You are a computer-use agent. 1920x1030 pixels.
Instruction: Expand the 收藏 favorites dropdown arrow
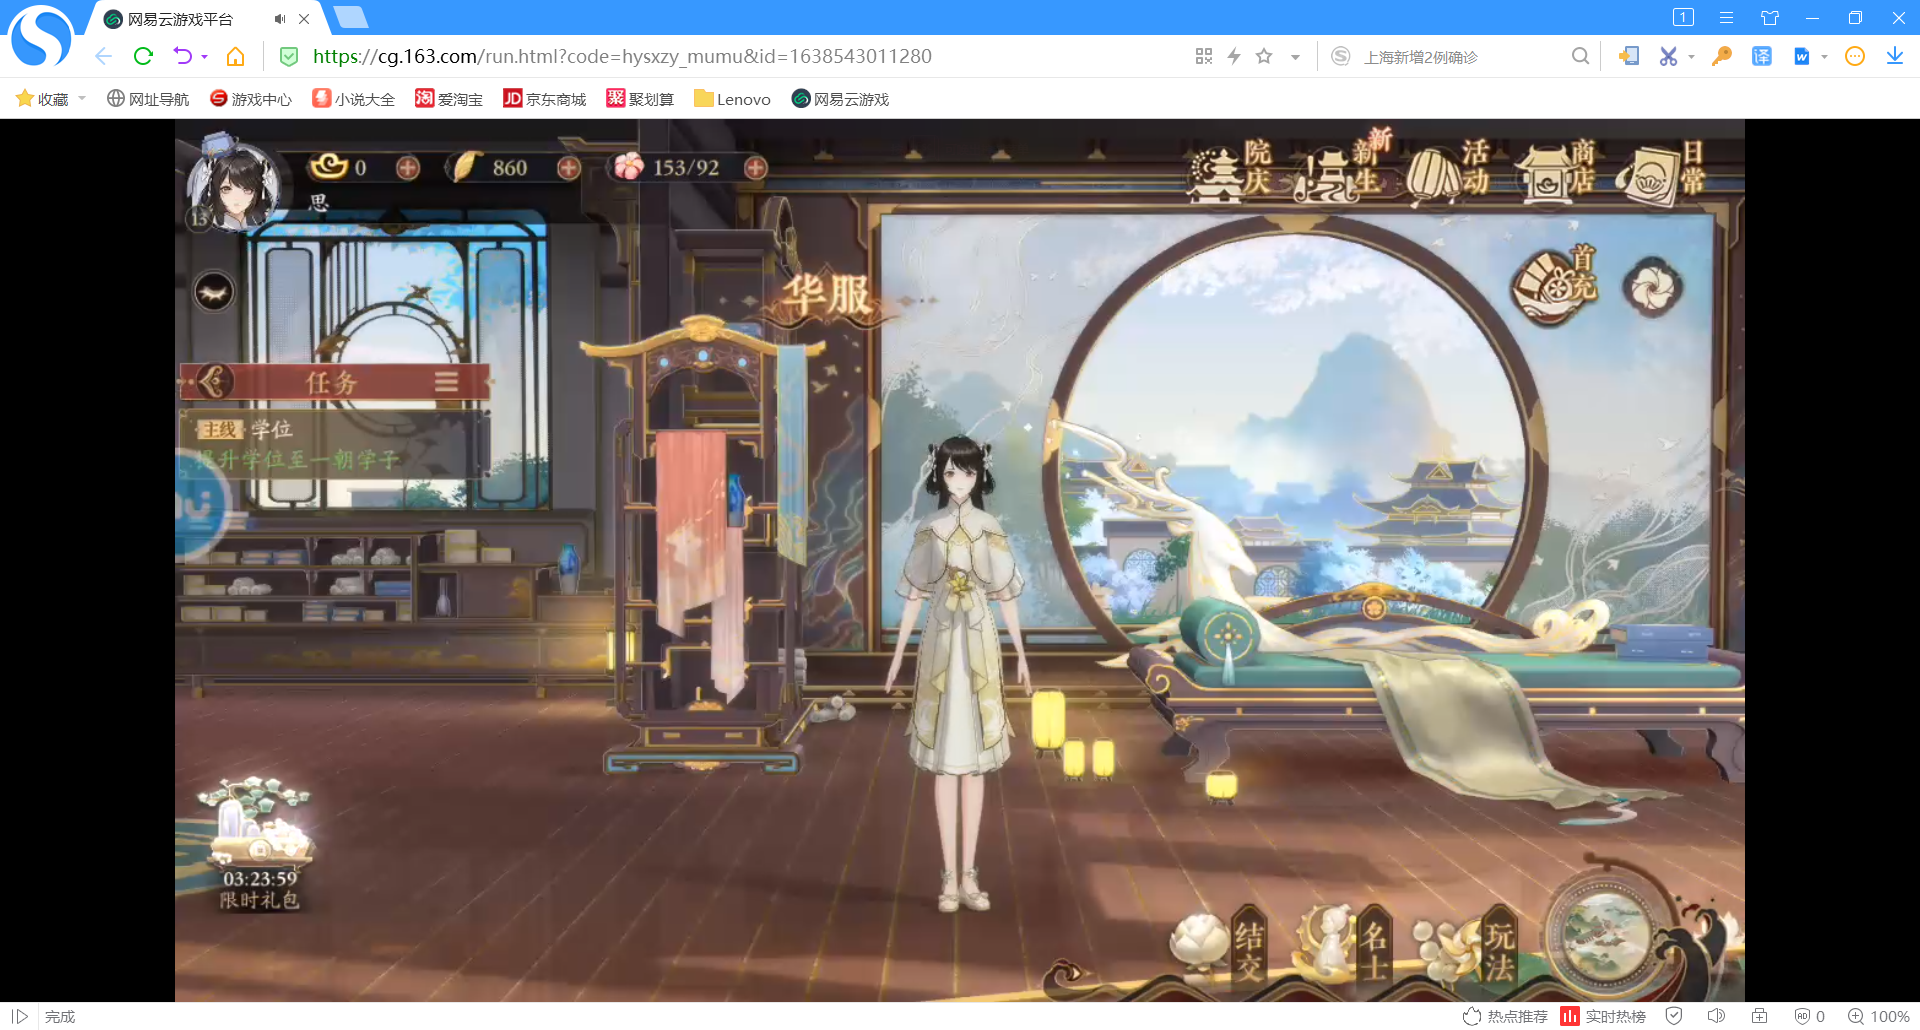(82, 99)
